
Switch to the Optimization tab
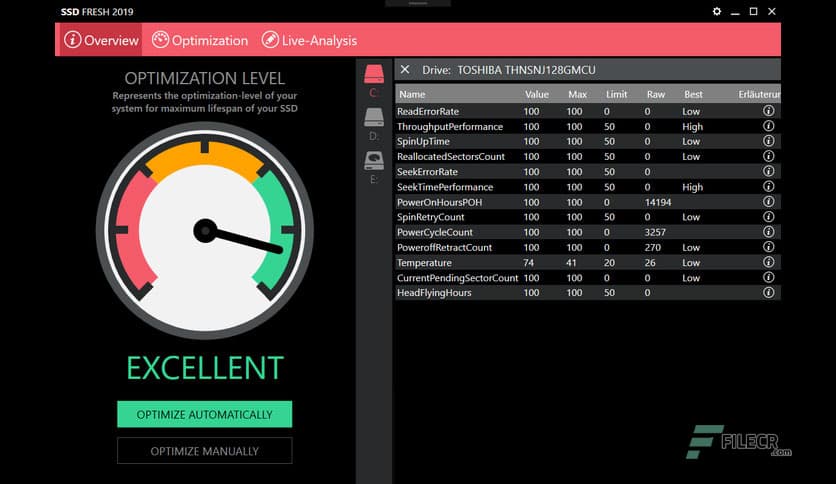tap(200, 40)
